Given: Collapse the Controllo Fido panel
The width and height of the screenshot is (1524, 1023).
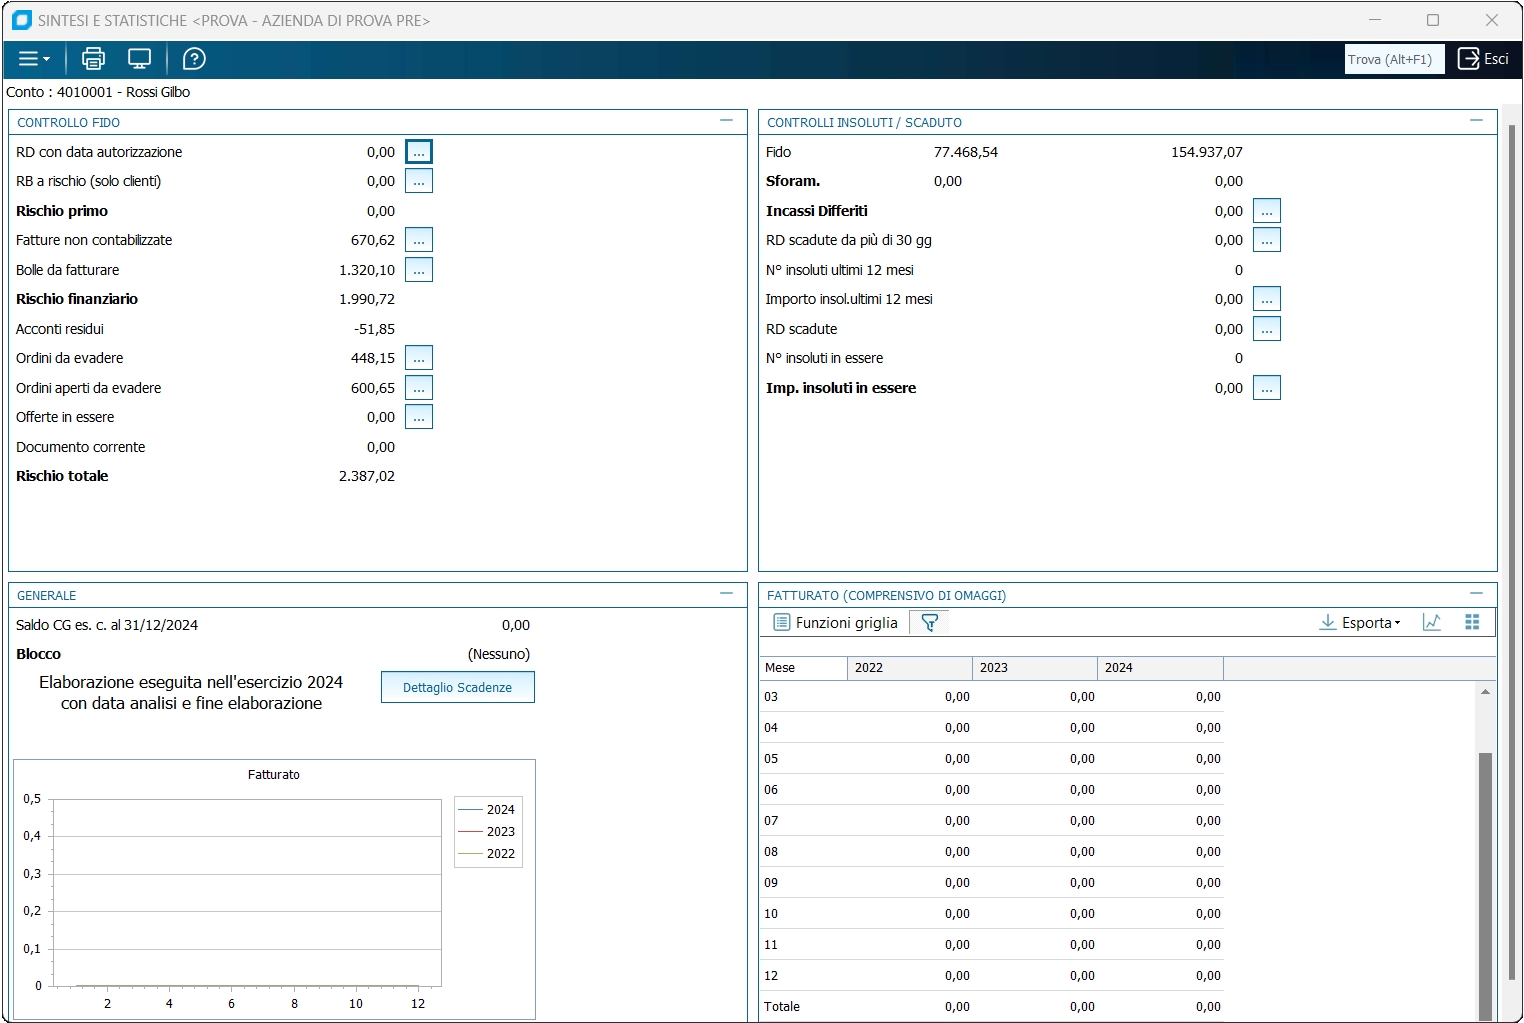Looking at the screenshot, I should 726,121.
